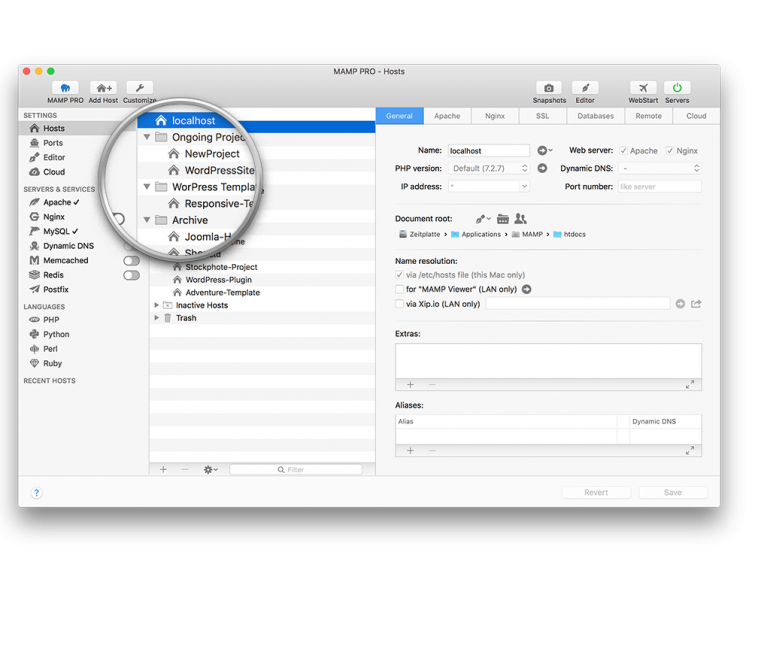Click the Add Host toolbar icon
This screenshot has width=770, height=646.
tap(103, 87)
